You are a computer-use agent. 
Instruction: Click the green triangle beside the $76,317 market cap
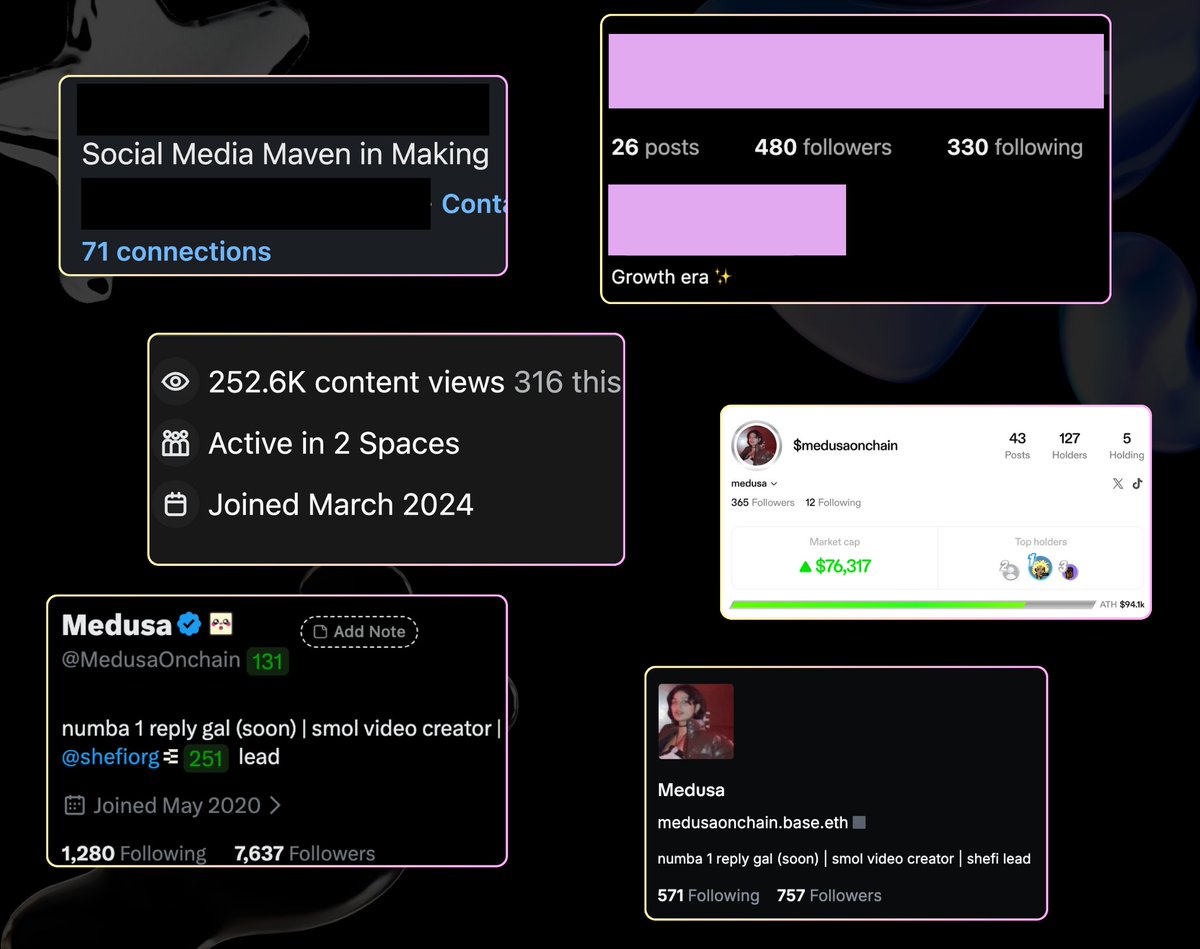tap(805, 567)
